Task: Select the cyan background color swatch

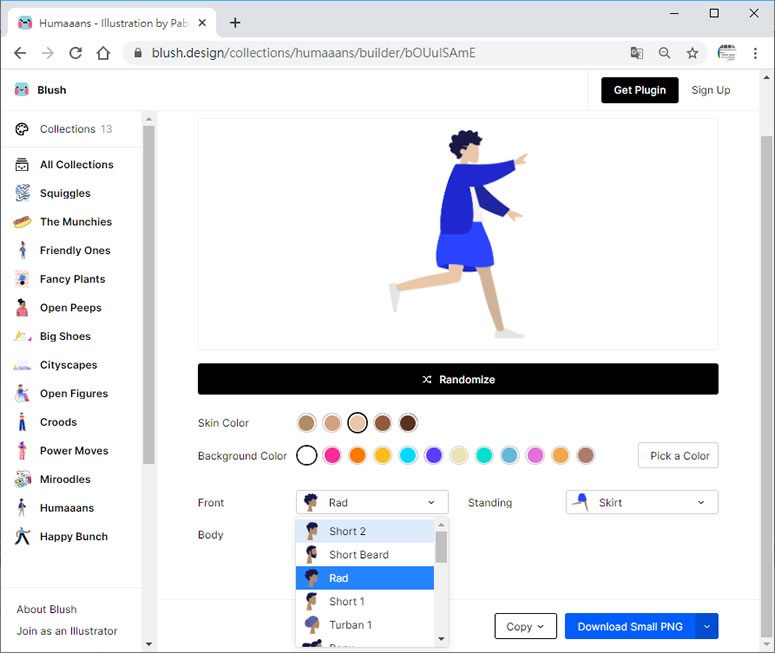Action: (x=408, y=455)
